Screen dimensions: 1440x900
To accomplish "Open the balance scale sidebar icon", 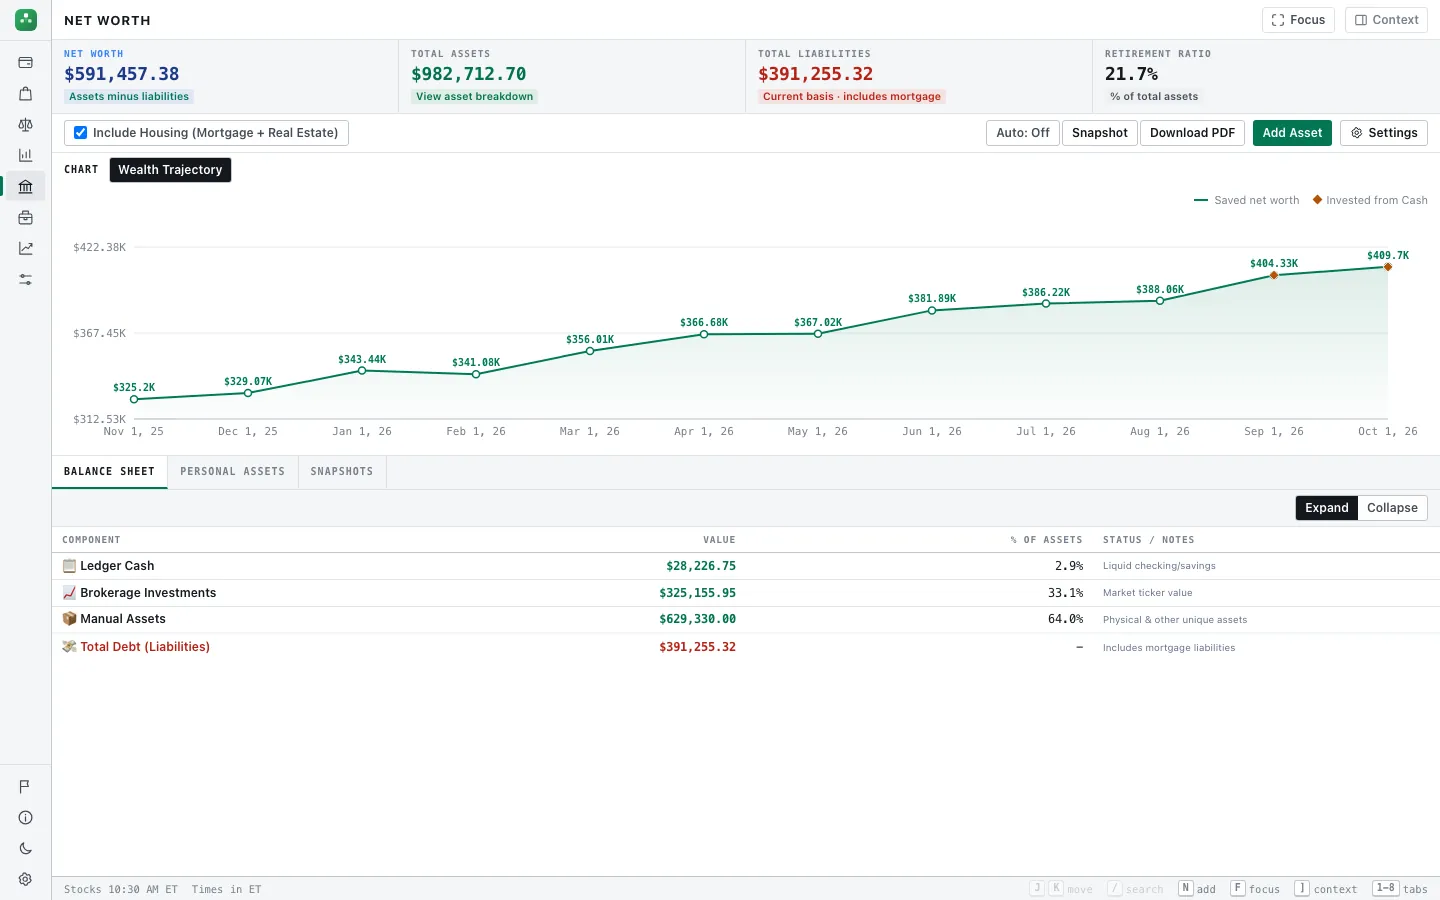I will click(x=26, y=125).
